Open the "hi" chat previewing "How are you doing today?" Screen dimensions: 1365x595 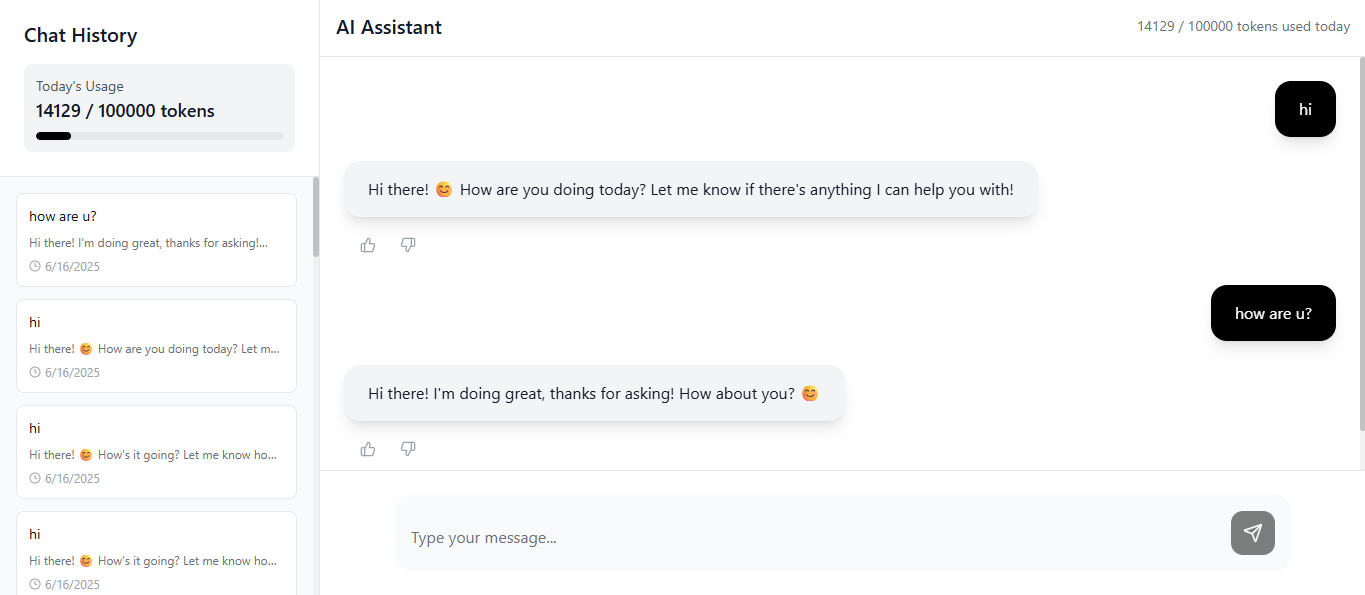tap(156, 346)
